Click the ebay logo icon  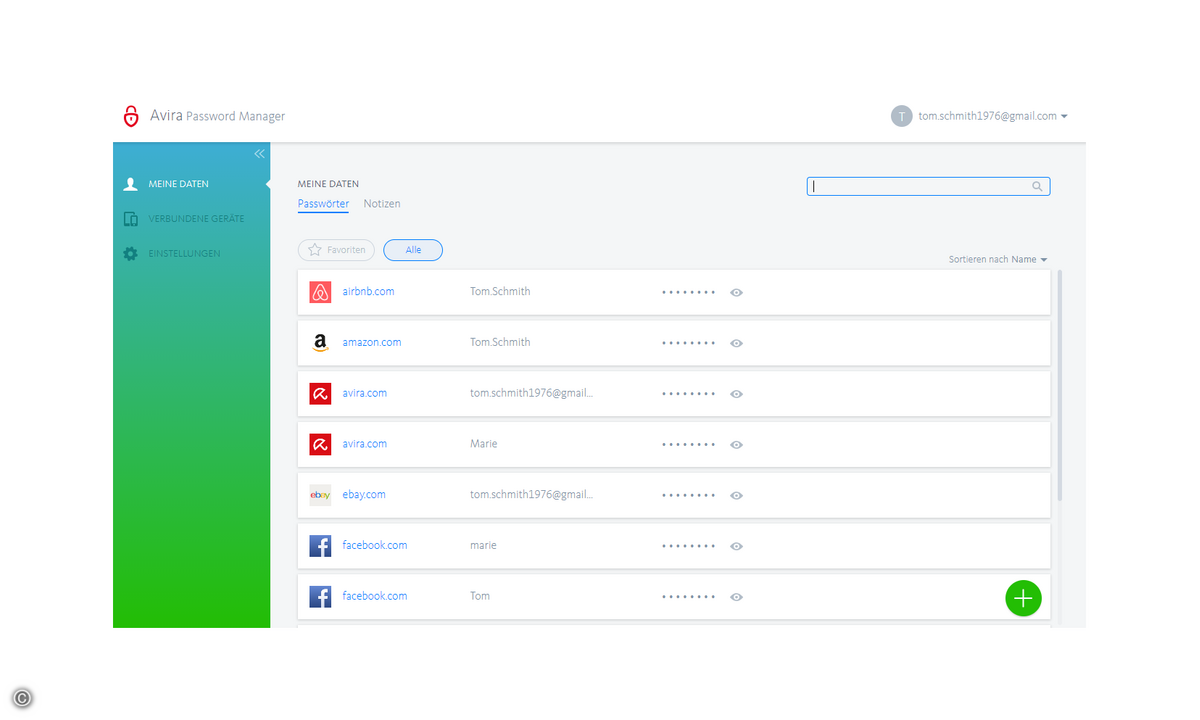[x=320, y=495]
